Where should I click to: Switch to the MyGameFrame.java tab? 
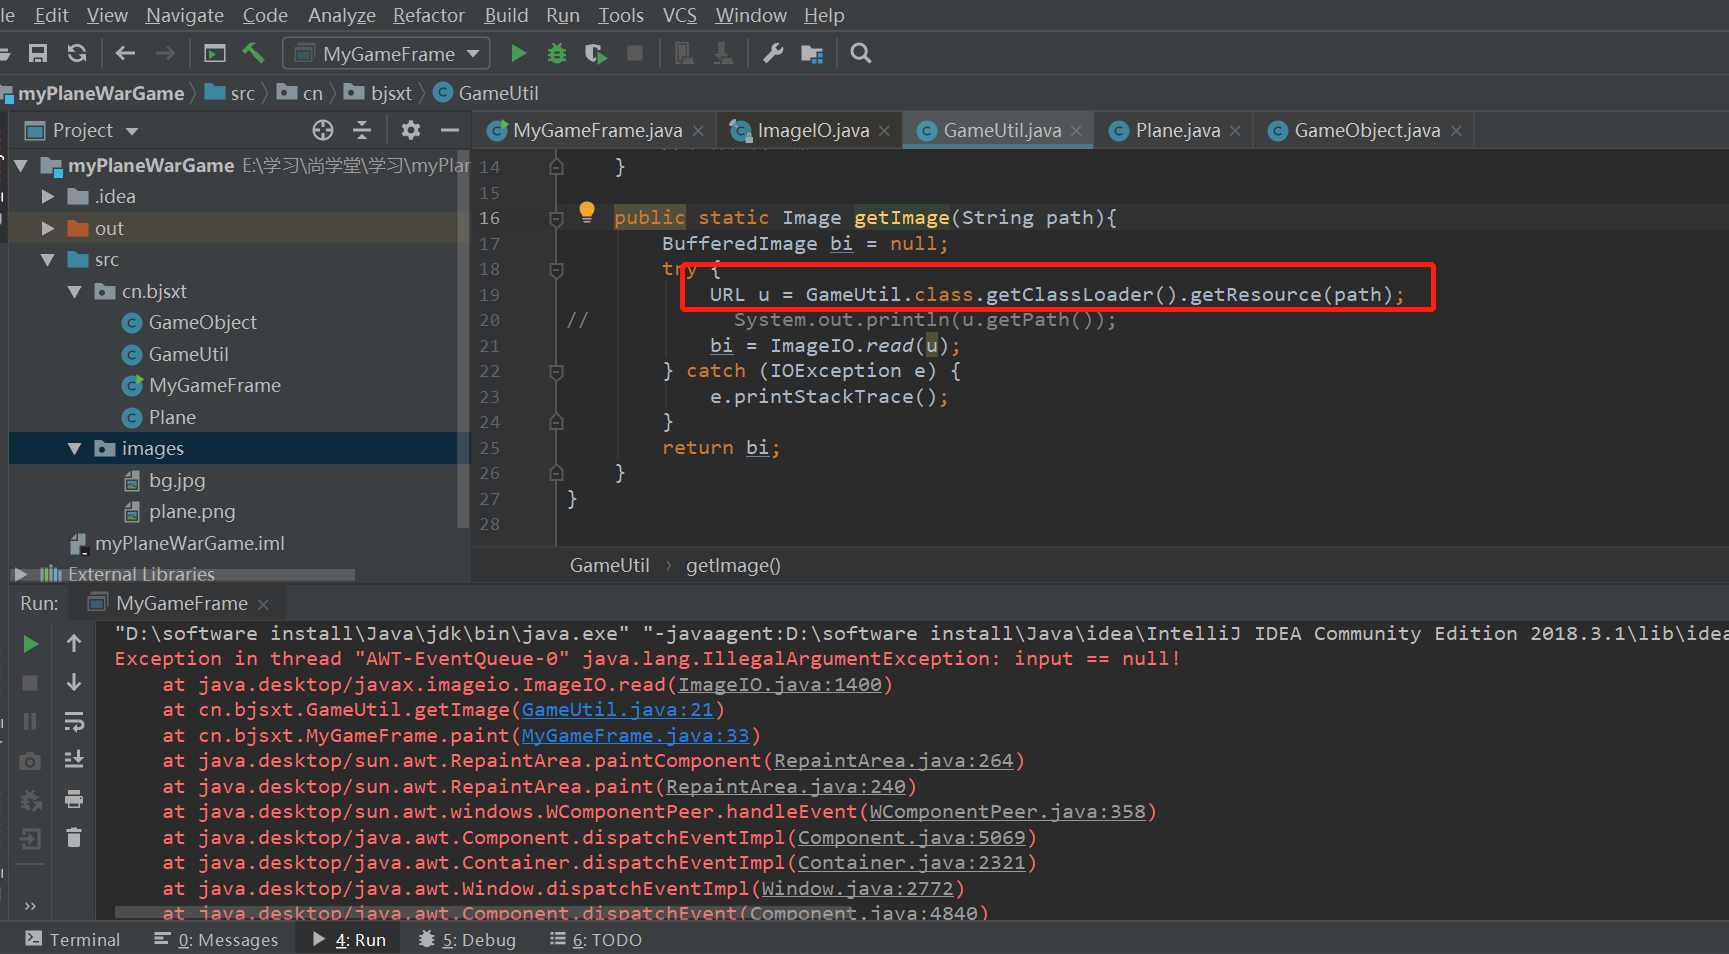point(596,131)
